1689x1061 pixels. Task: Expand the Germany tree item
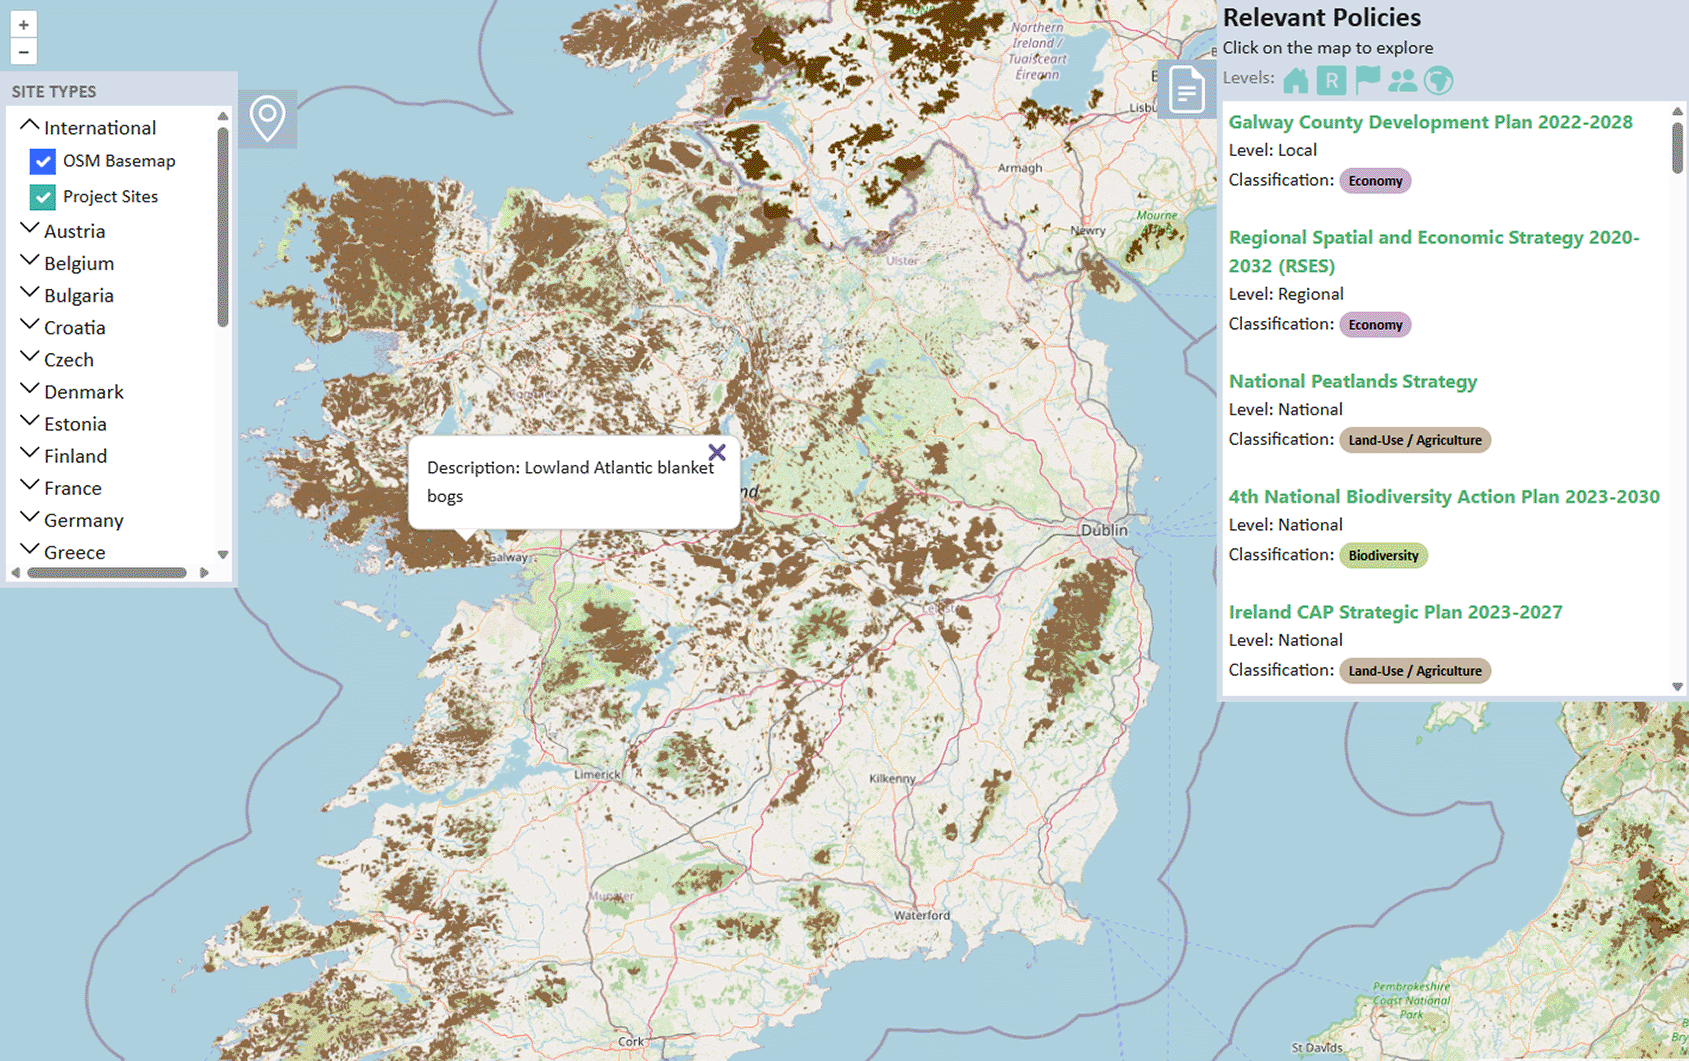[29, 519]
